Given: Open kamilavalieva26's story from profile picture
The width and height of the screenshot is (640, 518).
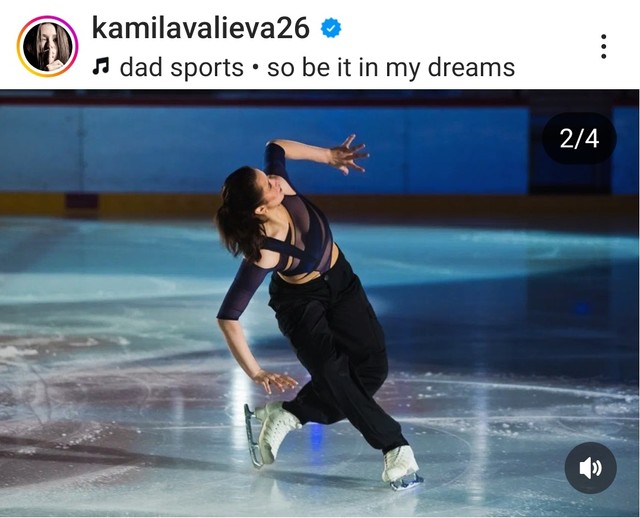Looking at the screenshot, I should (47, 47).
